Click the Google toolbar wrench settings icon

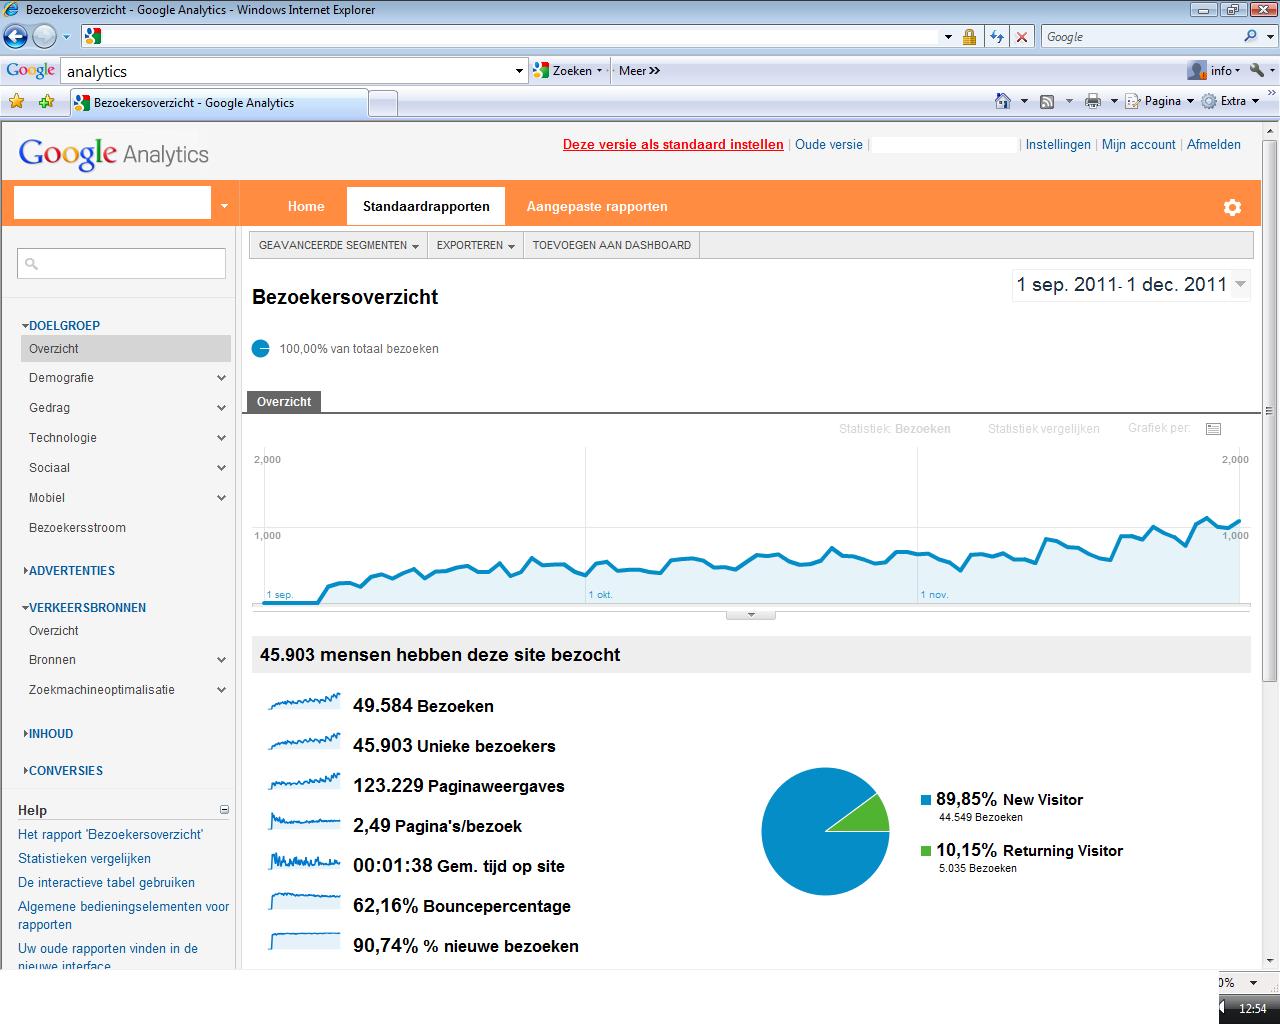pos(1257,71)
